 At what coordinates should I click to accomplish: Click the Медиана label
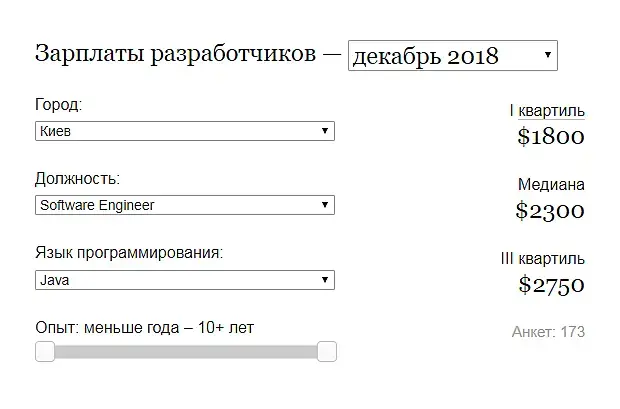click(x=551, y=185)
